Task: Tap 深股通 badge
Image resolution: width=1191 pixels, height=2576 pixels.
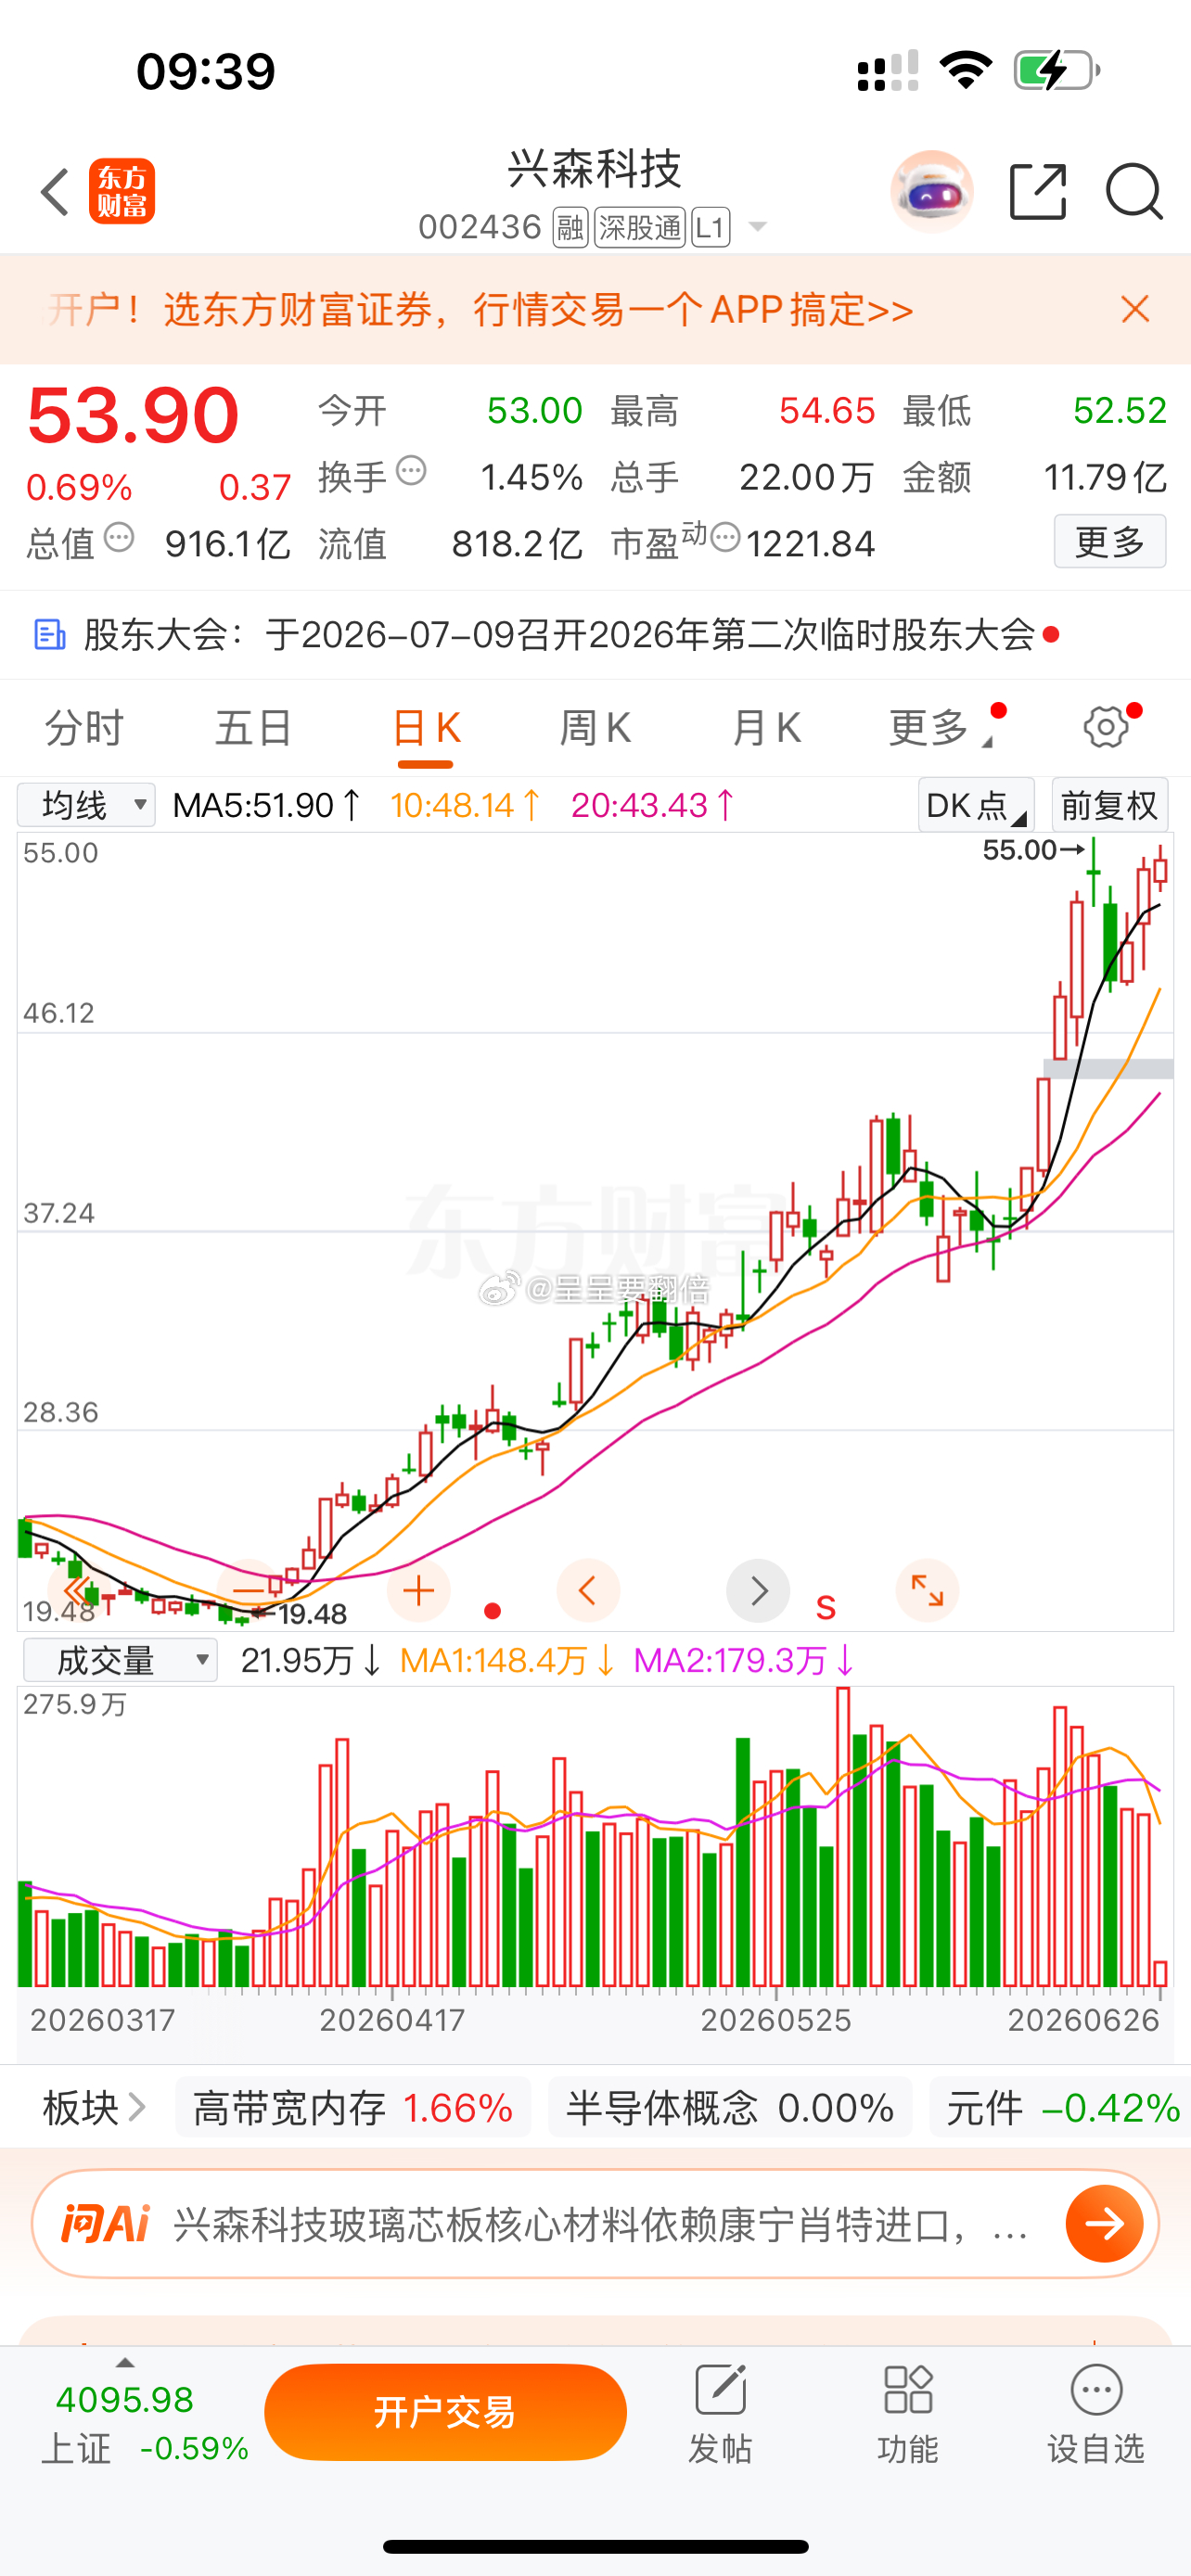Action: click(x=640, y=228)
